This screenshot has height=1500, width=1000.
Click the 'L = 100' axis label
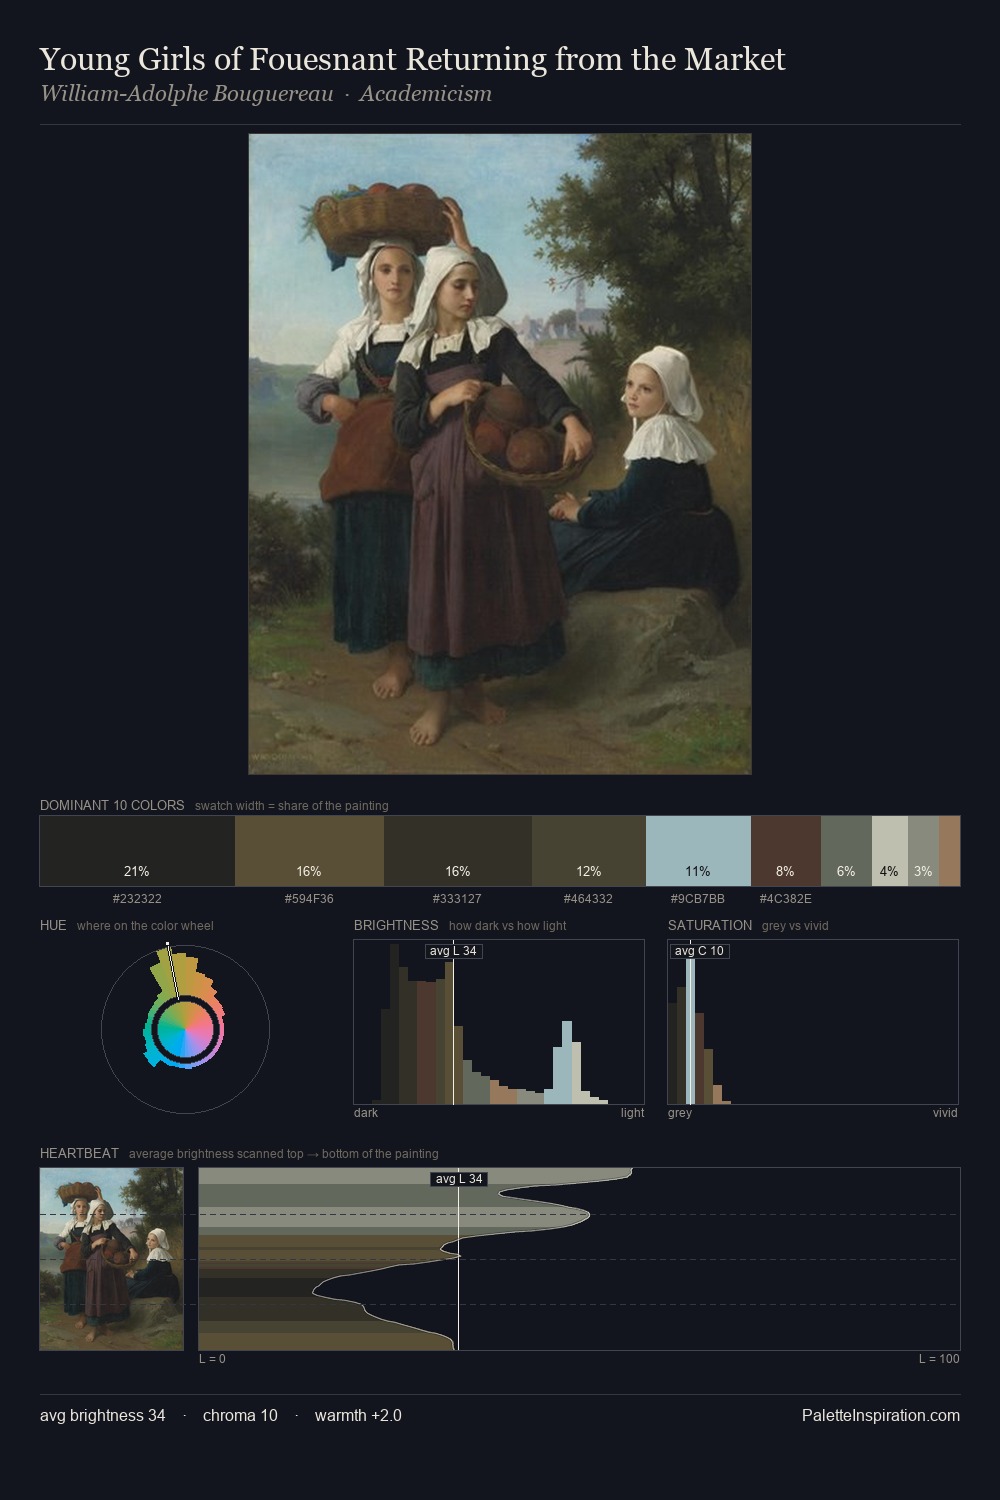[x=939, y=1359]
